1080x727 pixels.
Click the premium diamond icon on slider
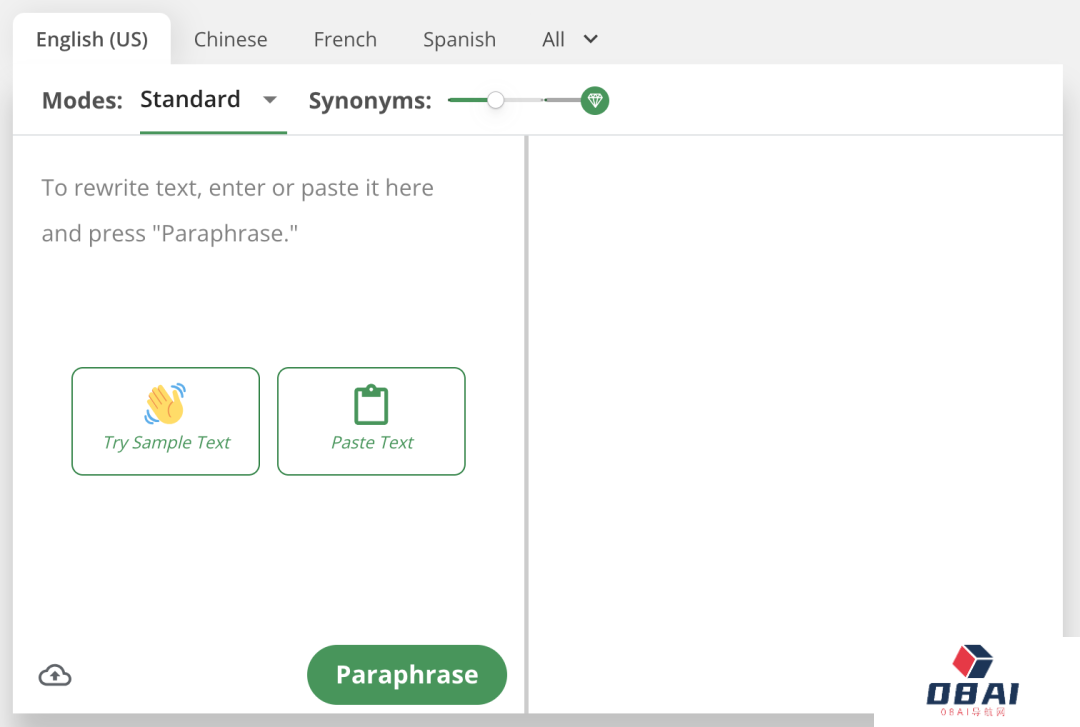coord(595,100)
